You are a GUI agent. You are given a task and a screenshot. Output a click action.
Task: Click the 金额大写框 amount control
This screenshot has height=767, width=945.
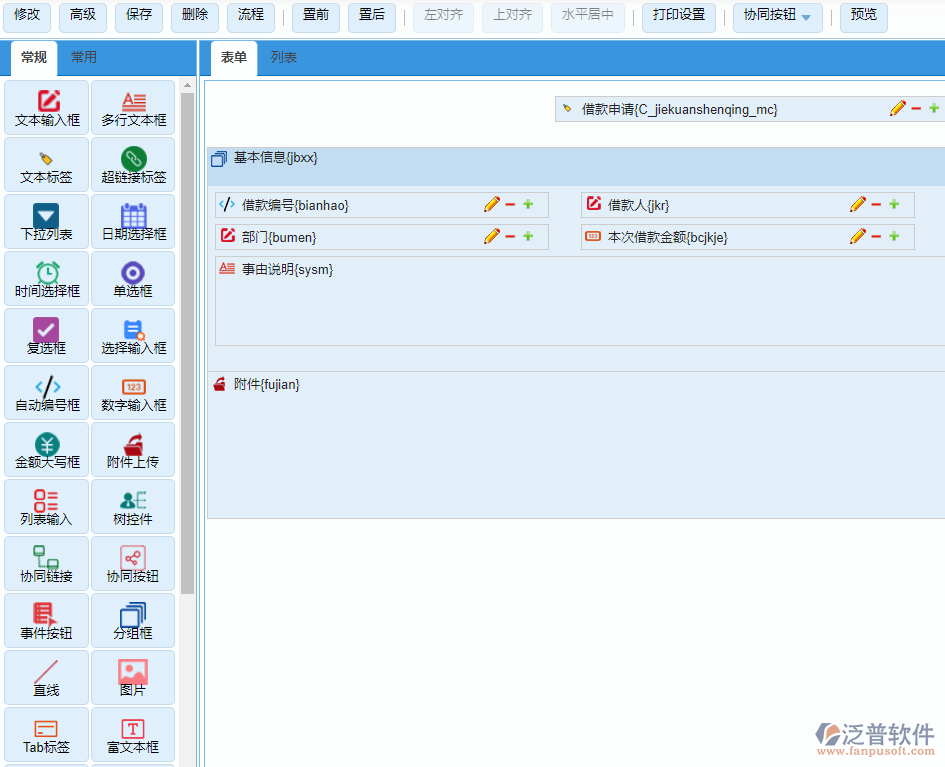coord(47,450)
